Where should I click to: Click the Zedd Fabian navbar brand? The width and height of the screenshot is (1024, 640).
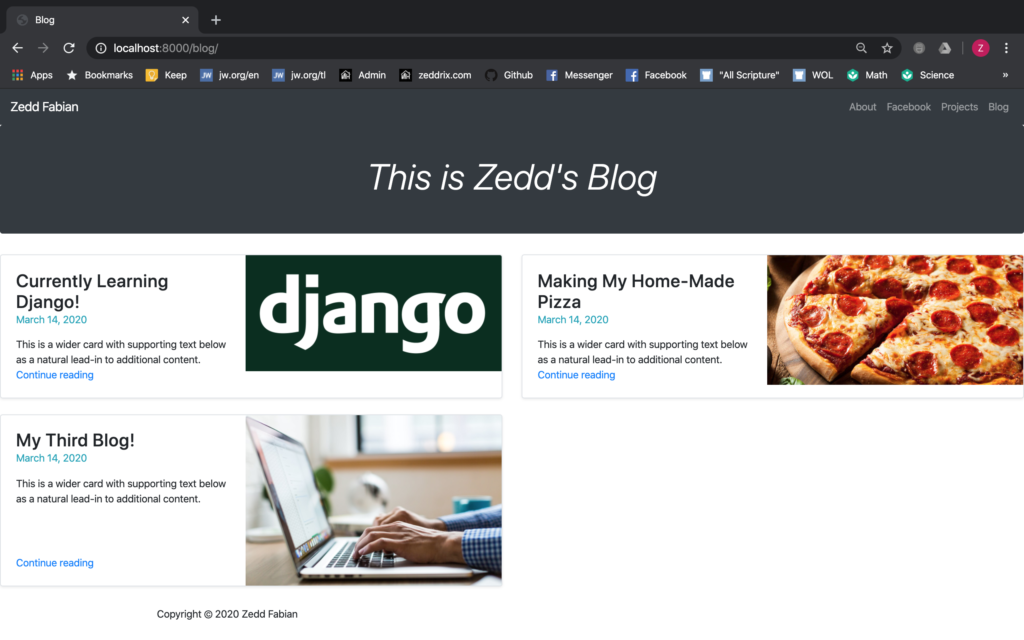click(44, 106)
